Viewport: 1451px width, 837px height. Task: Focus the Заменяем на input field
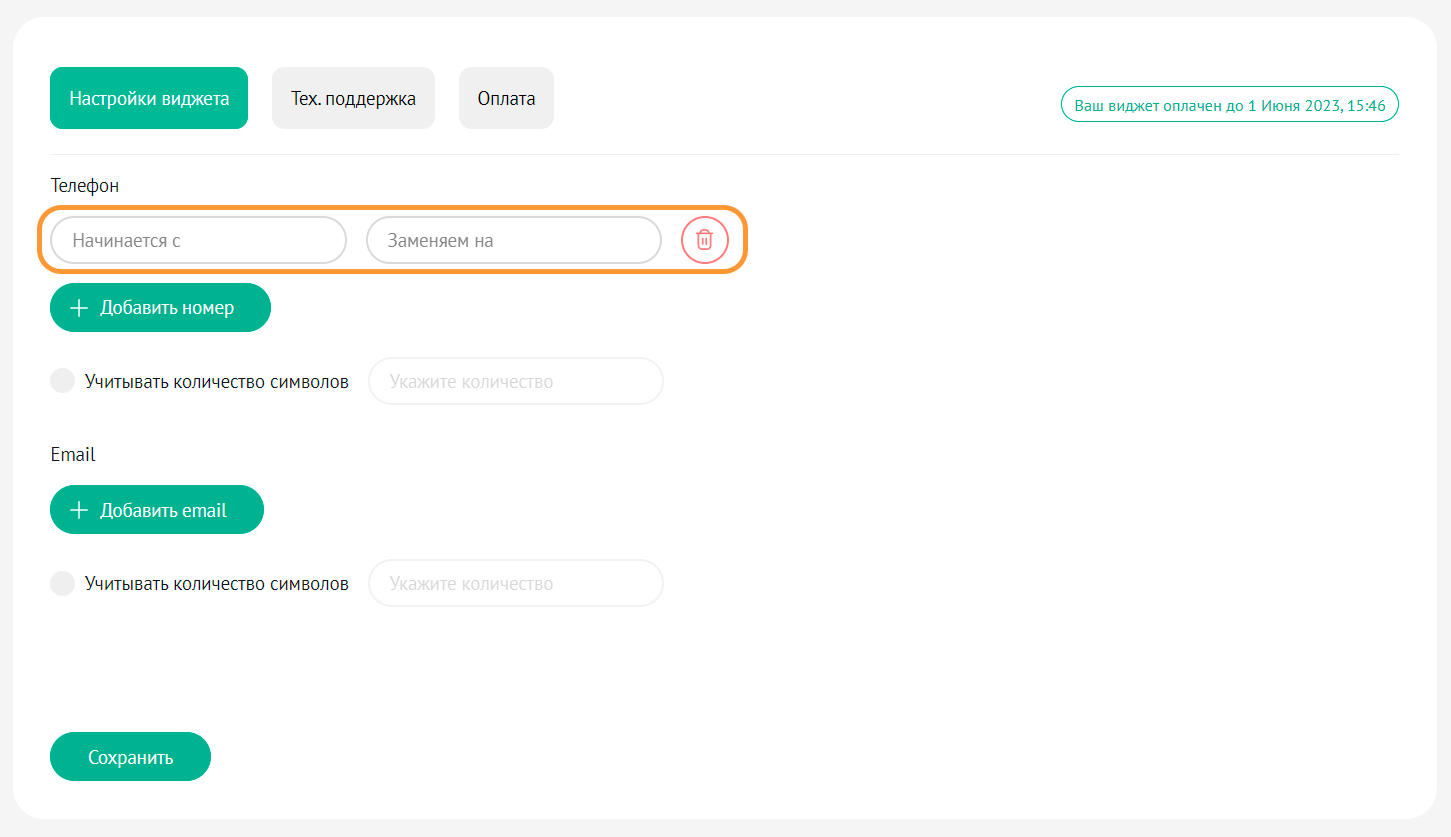[x=513, y=240]
